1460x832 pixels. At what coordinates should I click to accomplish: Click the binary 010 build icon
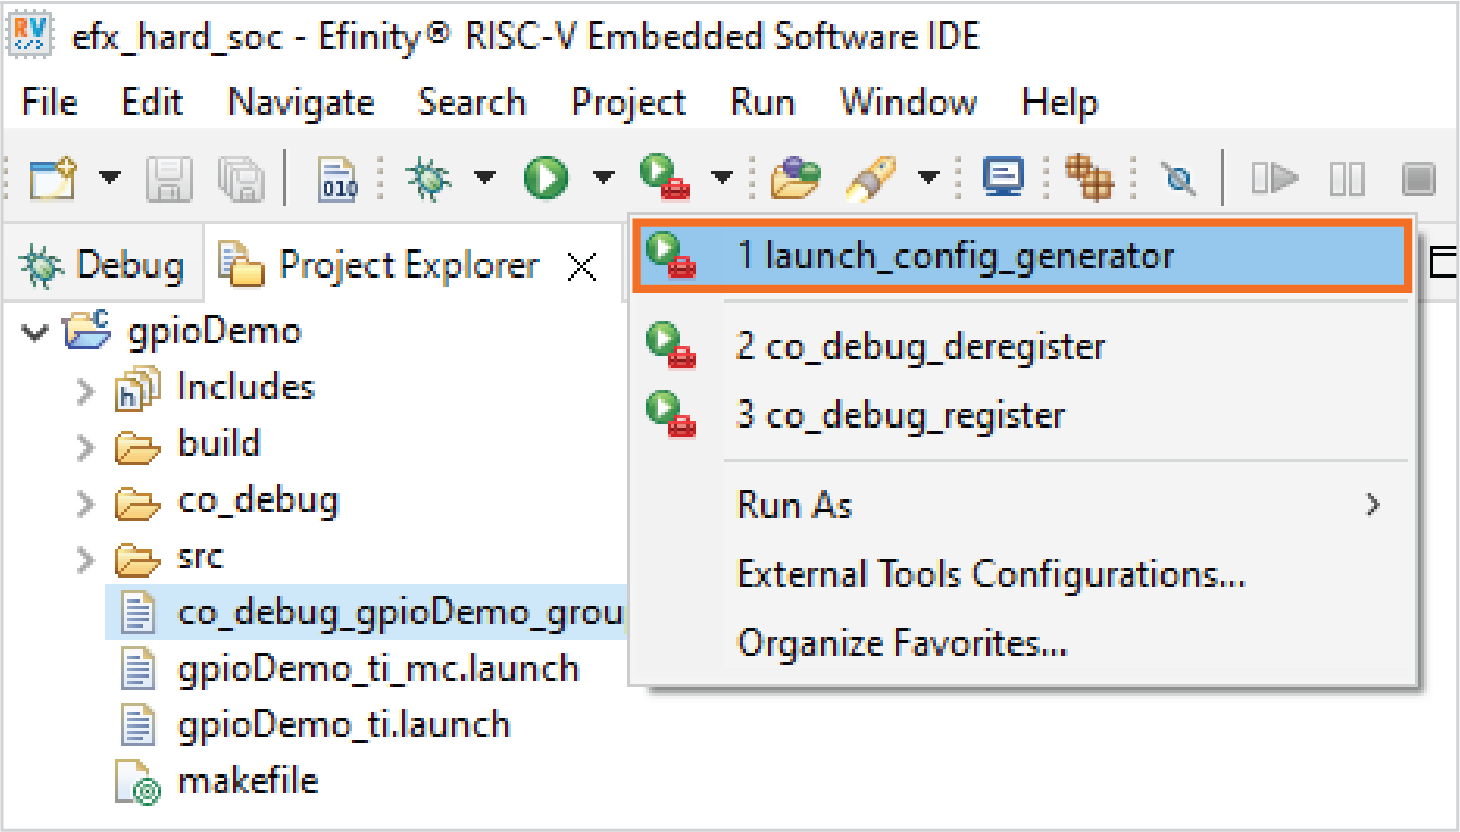[338, 180]
